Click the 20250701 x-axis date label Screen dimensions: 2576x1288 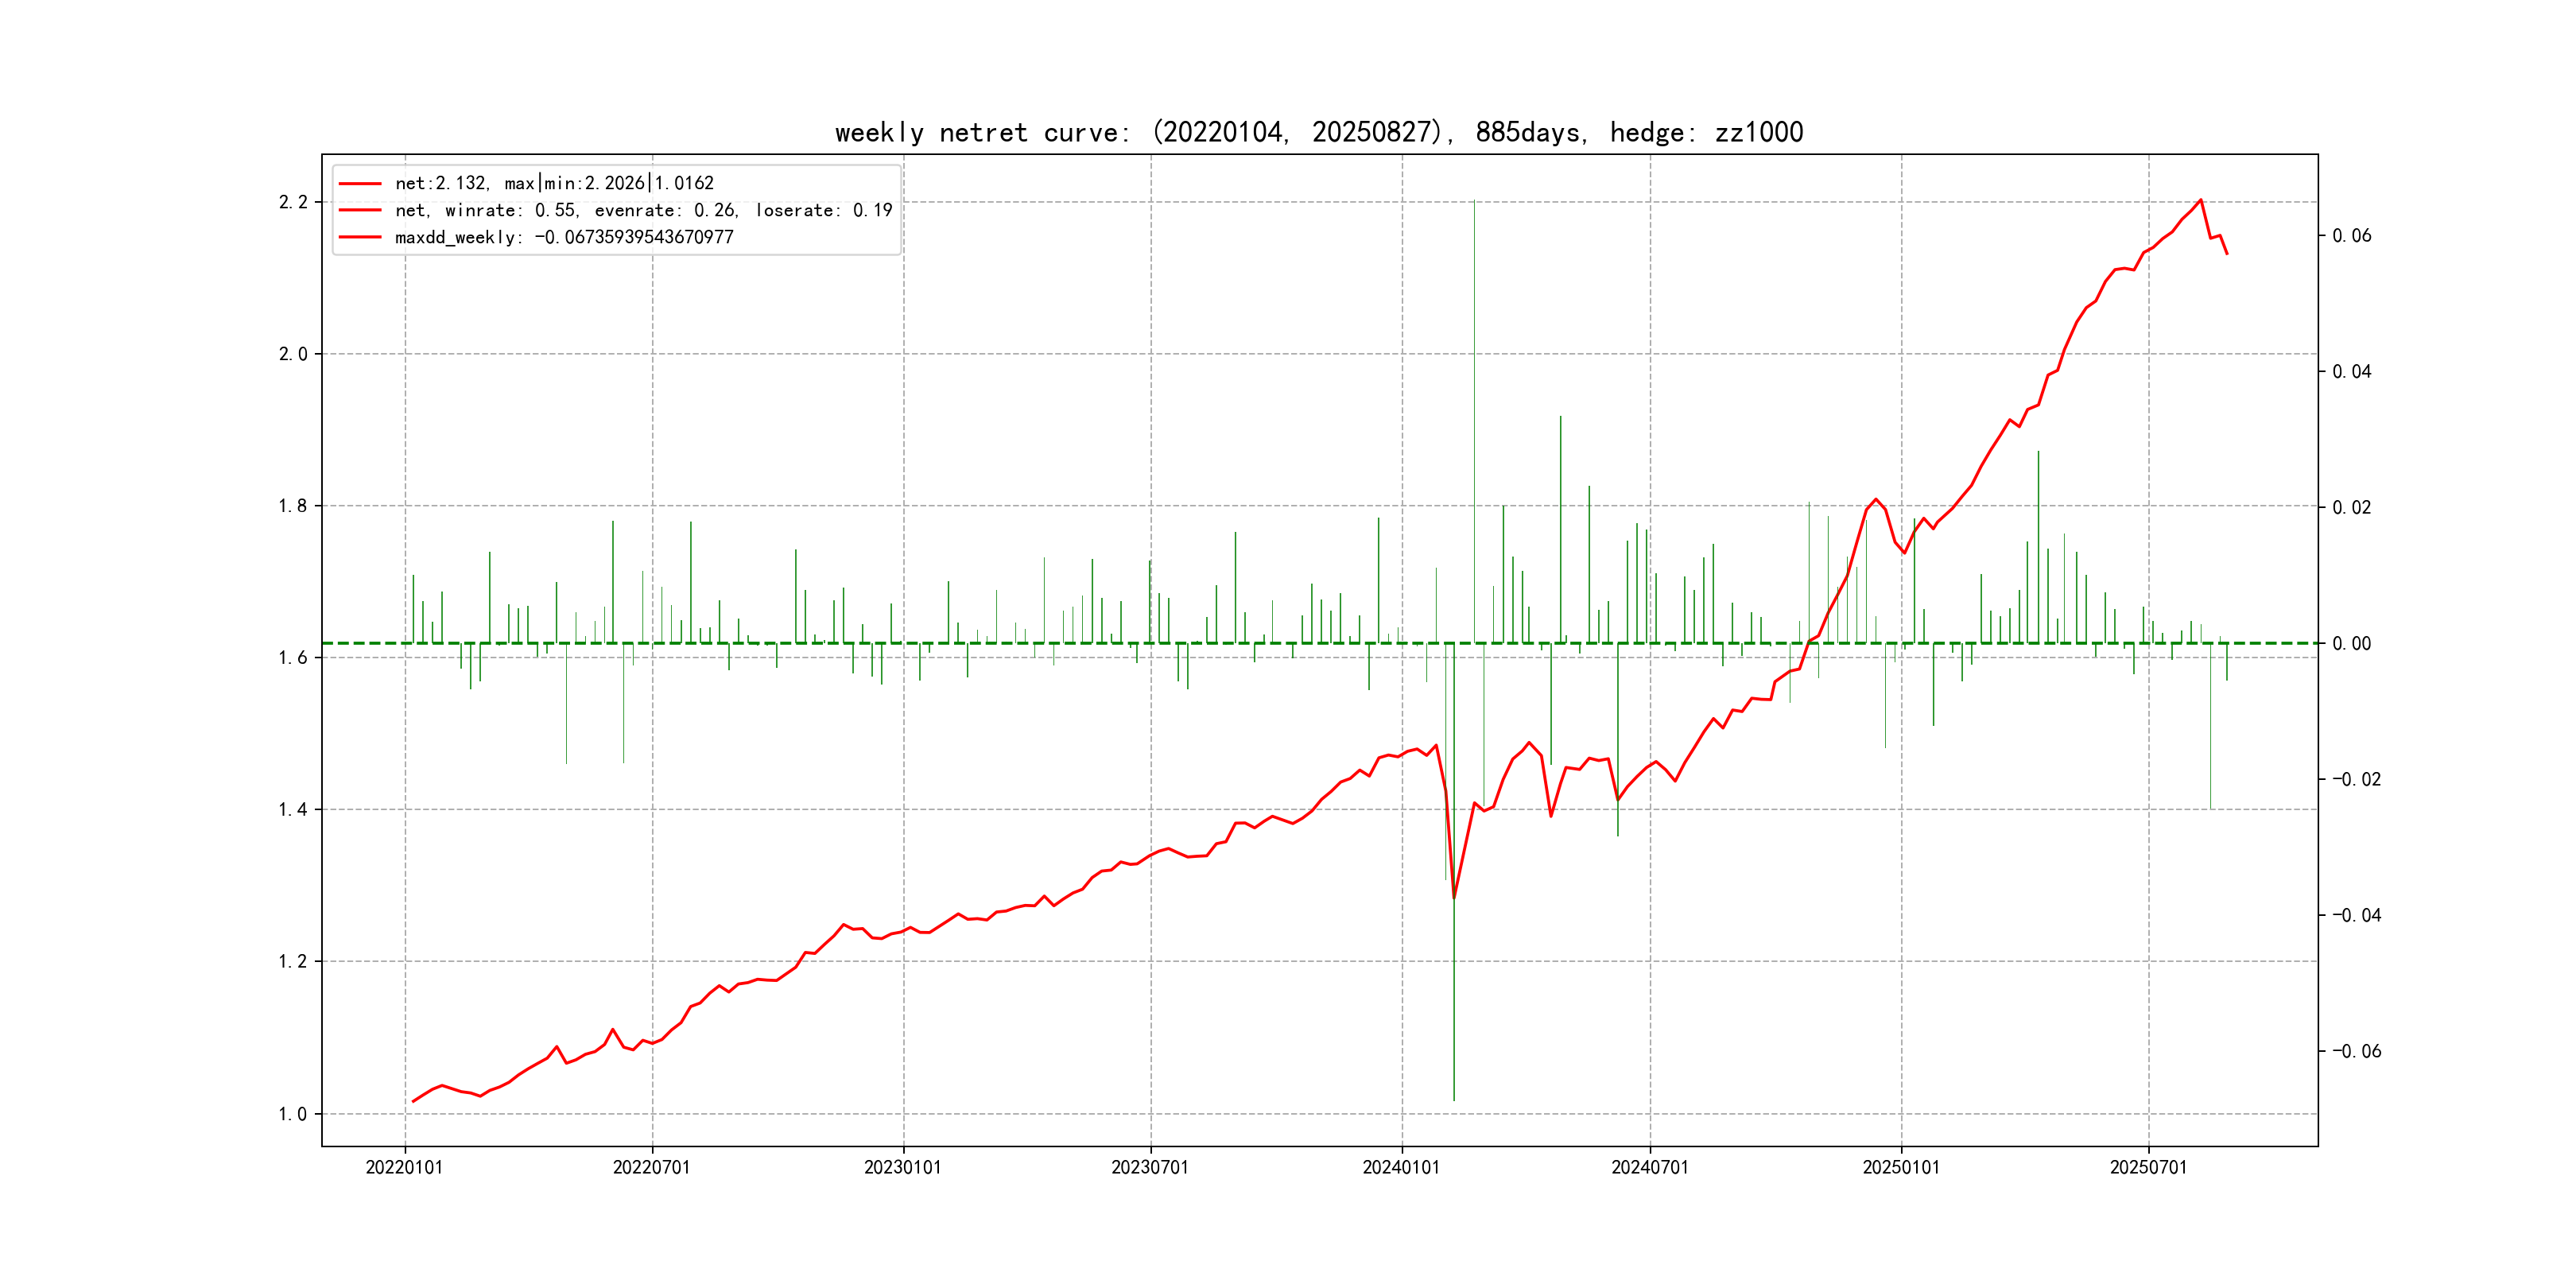point(2148,1168)
